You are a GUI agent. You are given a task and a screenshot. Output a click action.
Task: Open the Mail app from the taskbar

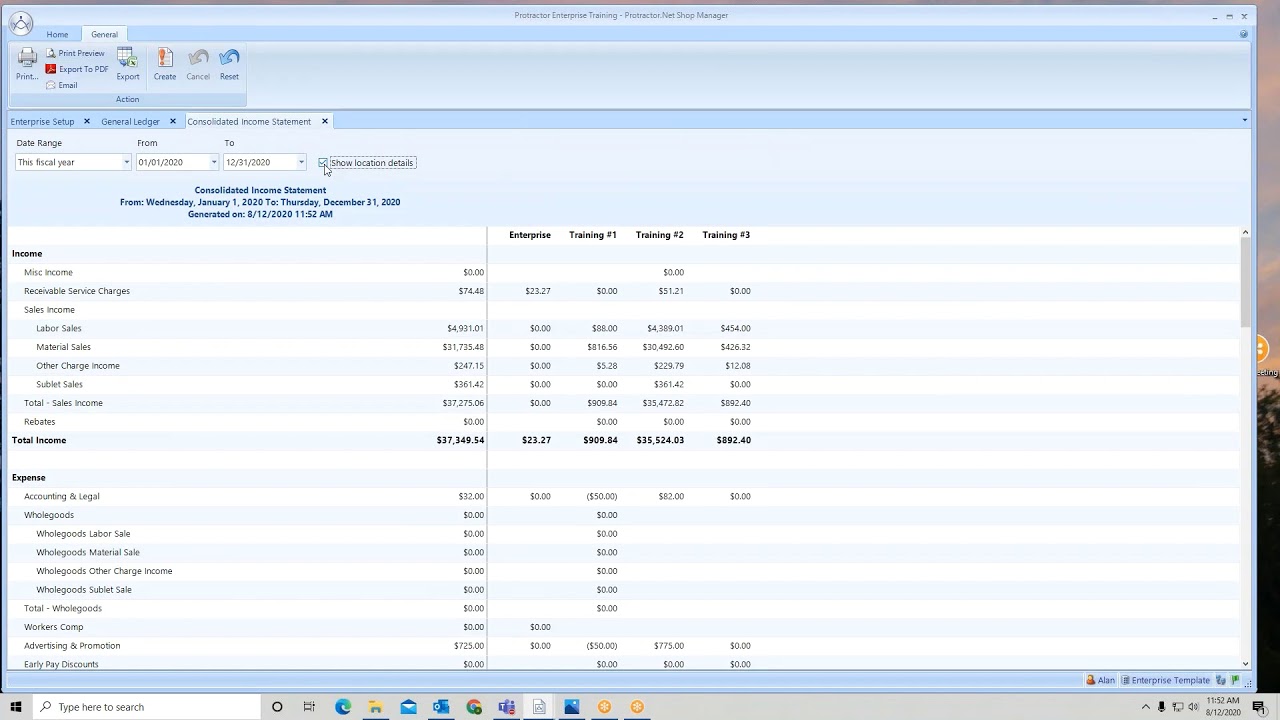(408, 707)
